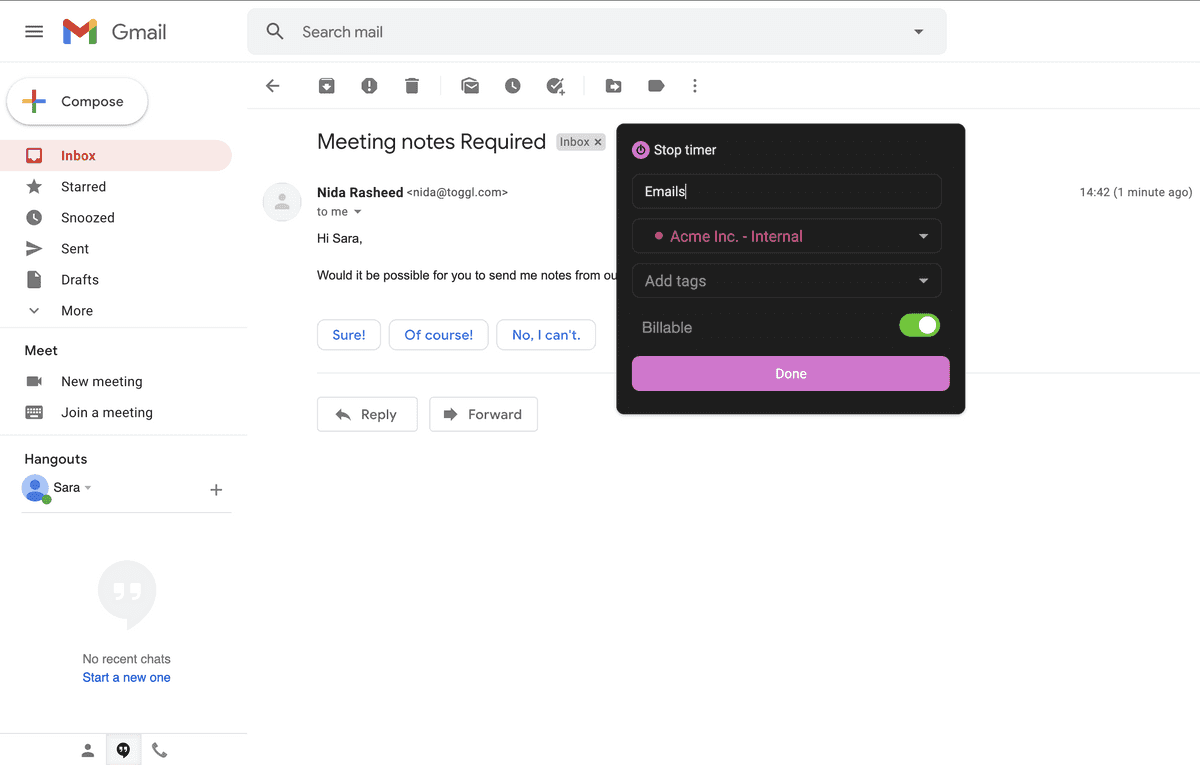
Task: Open the Drafts folder
Action: 81,279
